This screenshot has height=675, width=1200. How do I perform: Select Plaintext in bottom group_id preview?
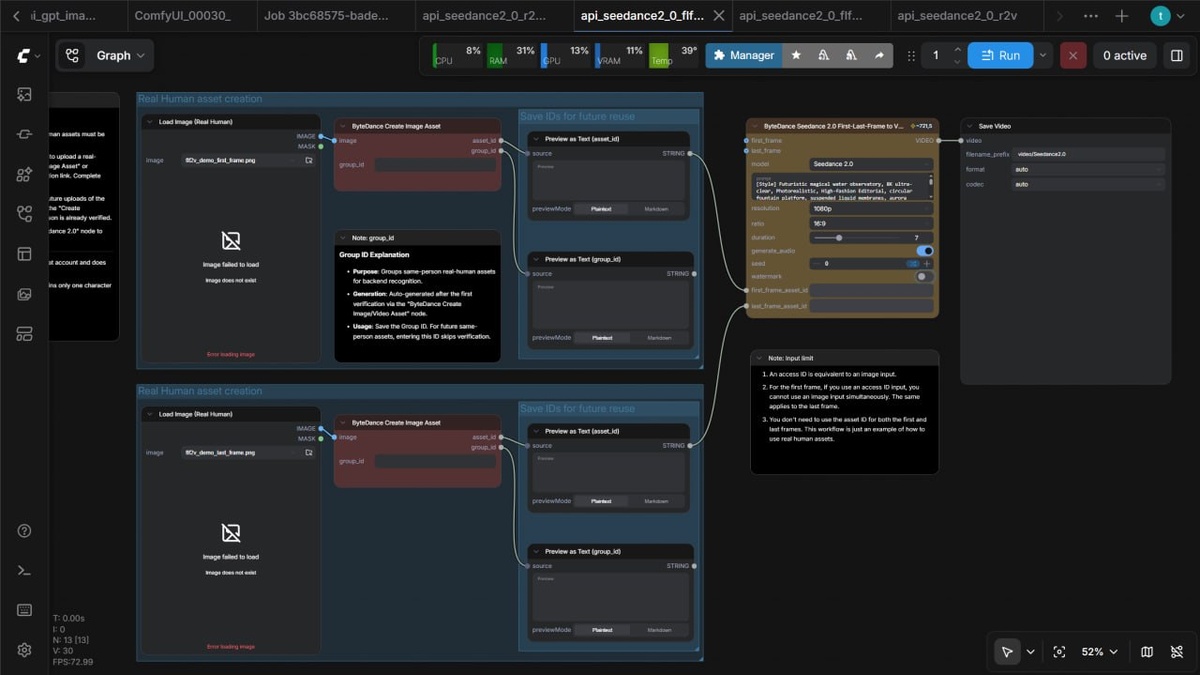pos(602,630)
